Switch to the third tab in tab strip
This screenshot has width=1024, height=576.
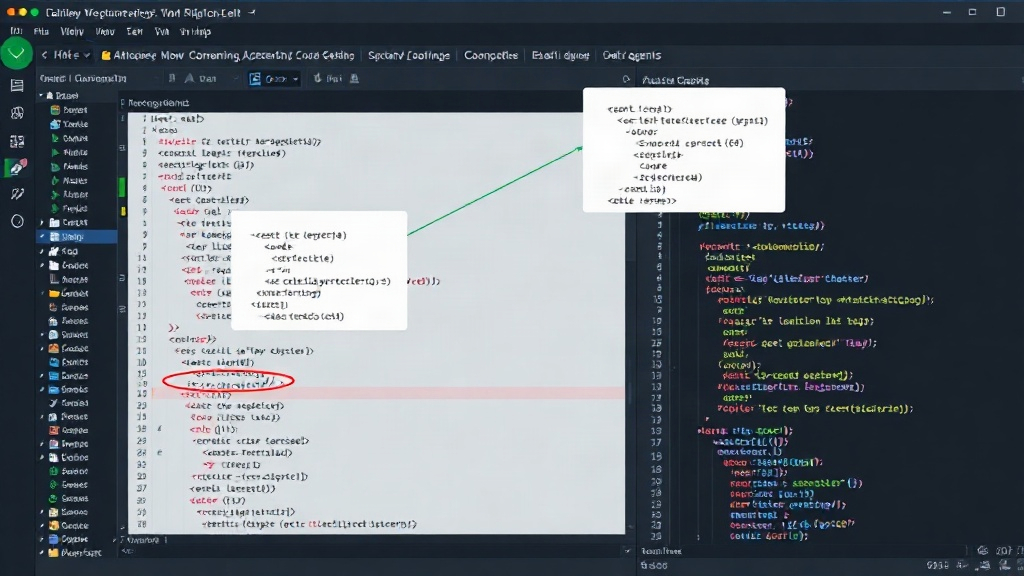tap(490, 56)
